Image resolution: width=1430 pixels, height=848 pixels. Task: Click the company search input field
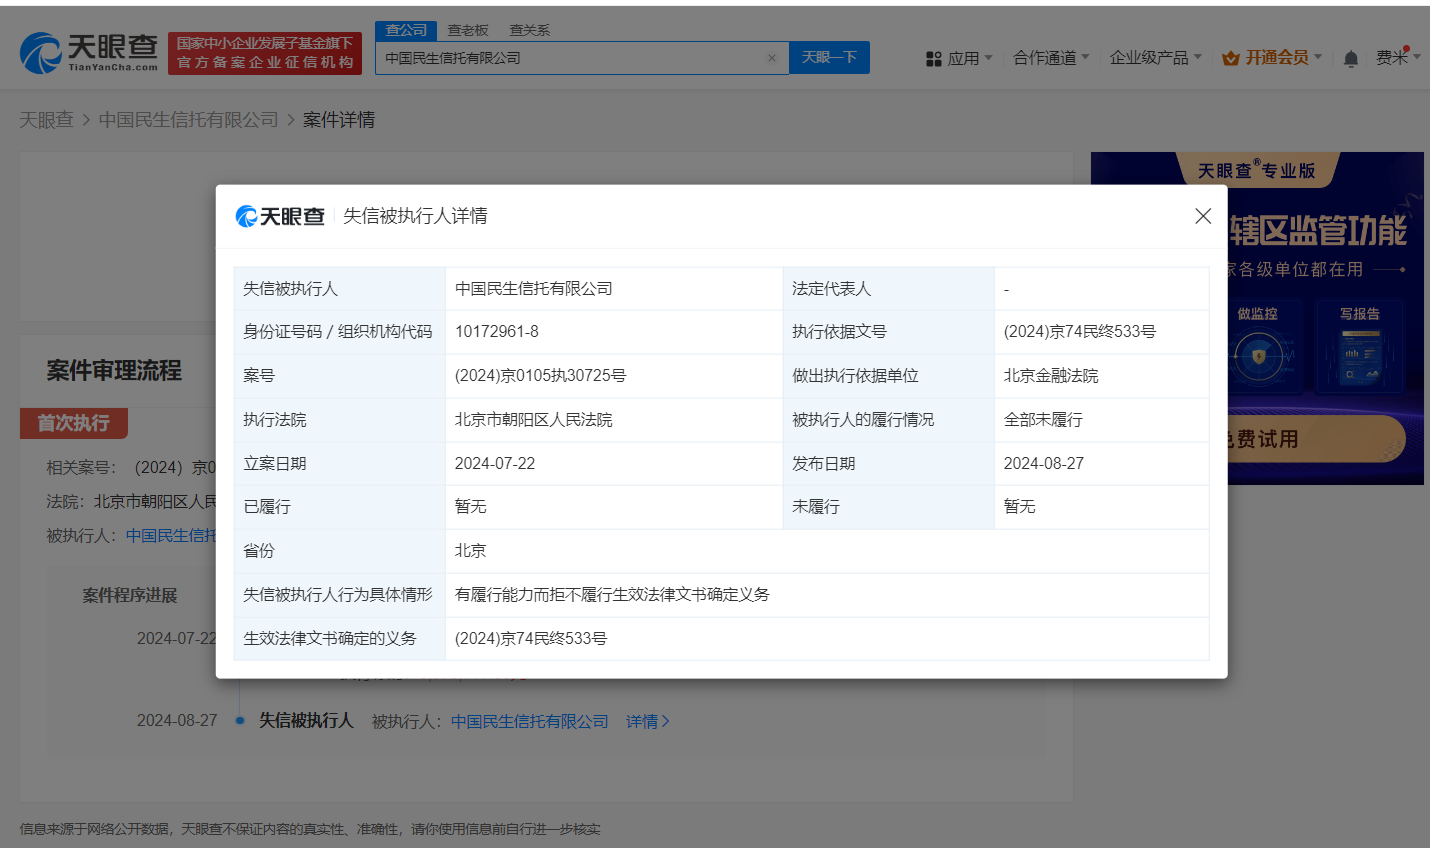tap(570, 58)
